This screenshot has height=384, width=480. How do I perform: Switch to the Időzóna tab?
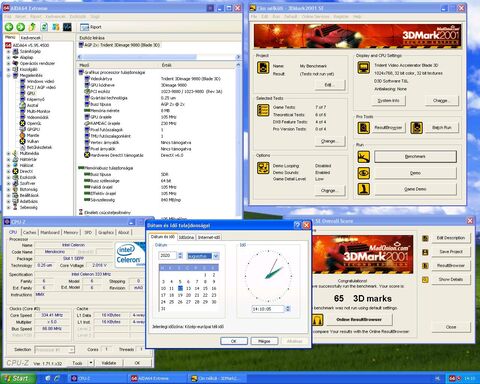tap(186, 237)
